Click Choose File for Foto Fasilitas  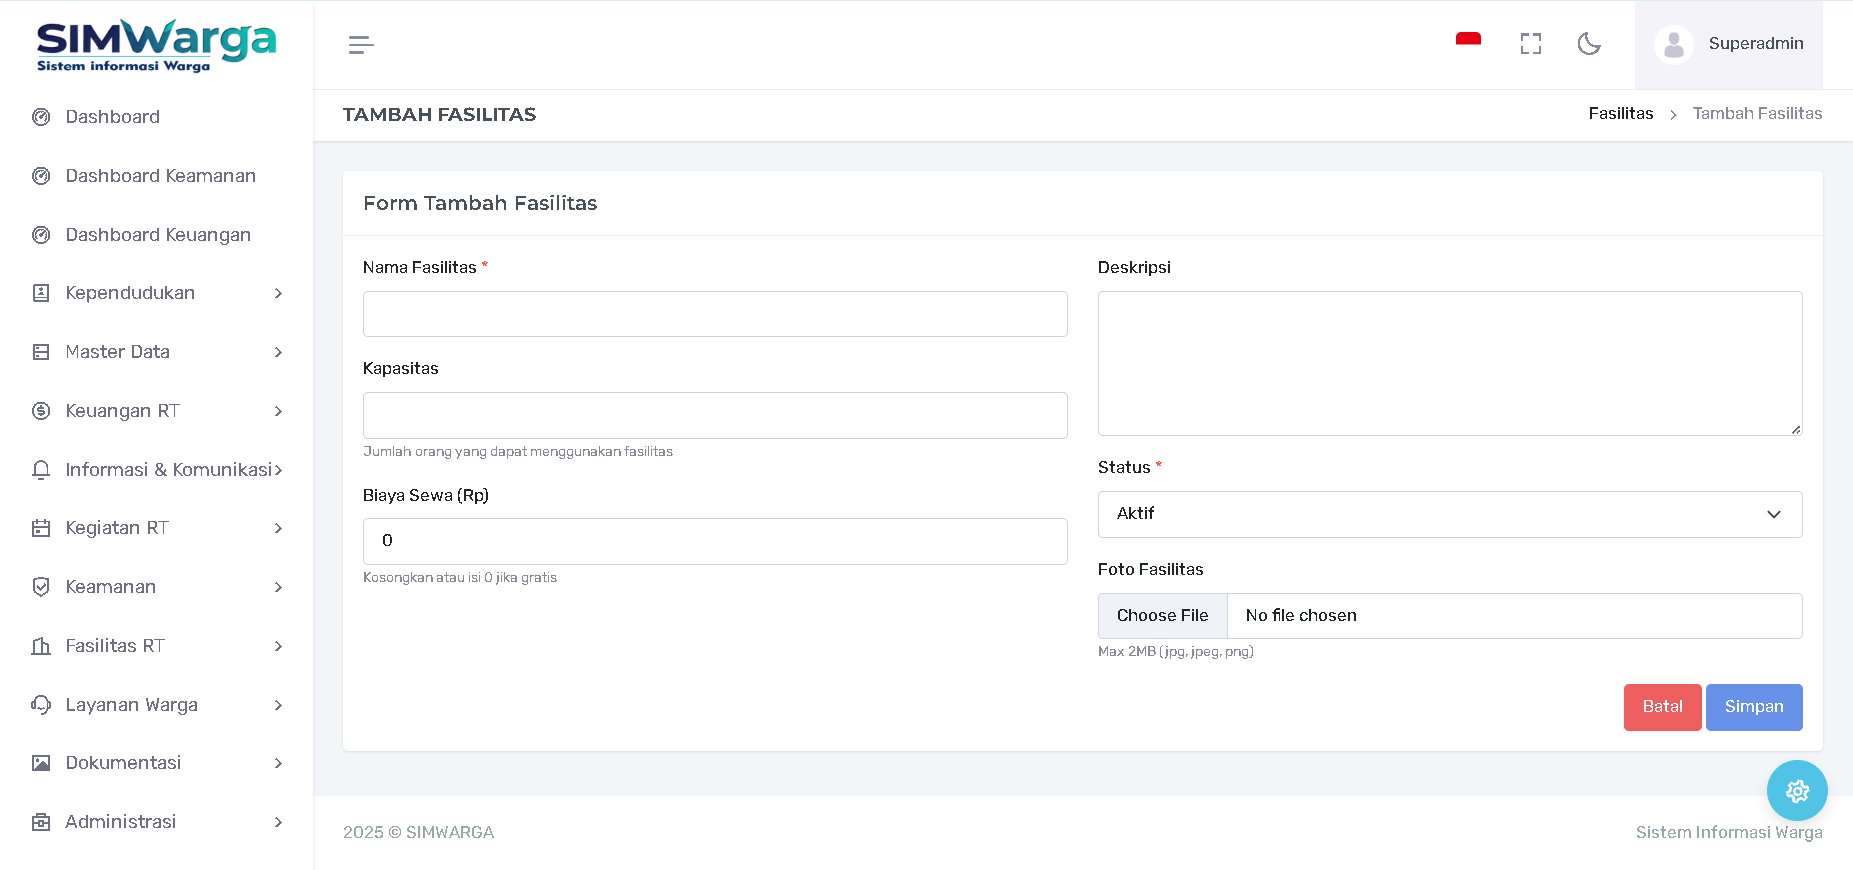[1162, 616]
